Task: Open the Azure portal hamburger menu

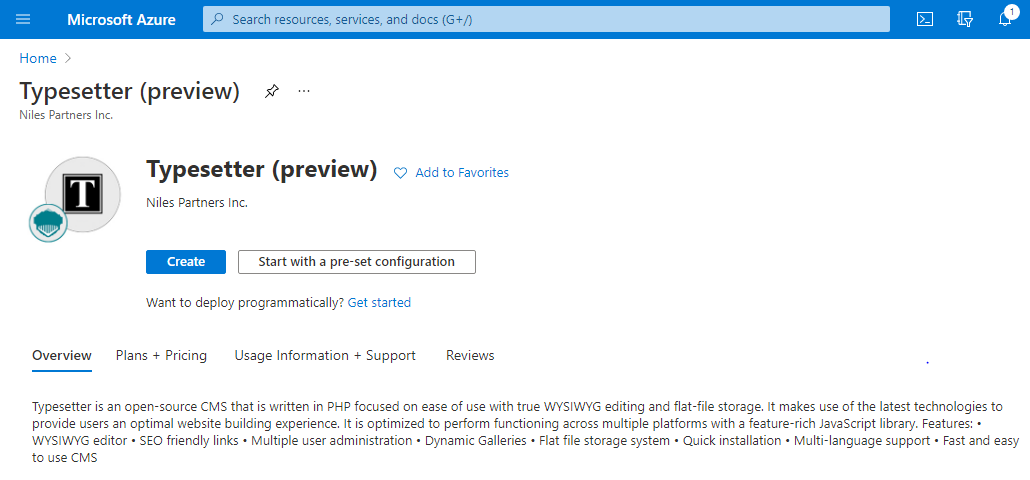Action: pos(24,19)
